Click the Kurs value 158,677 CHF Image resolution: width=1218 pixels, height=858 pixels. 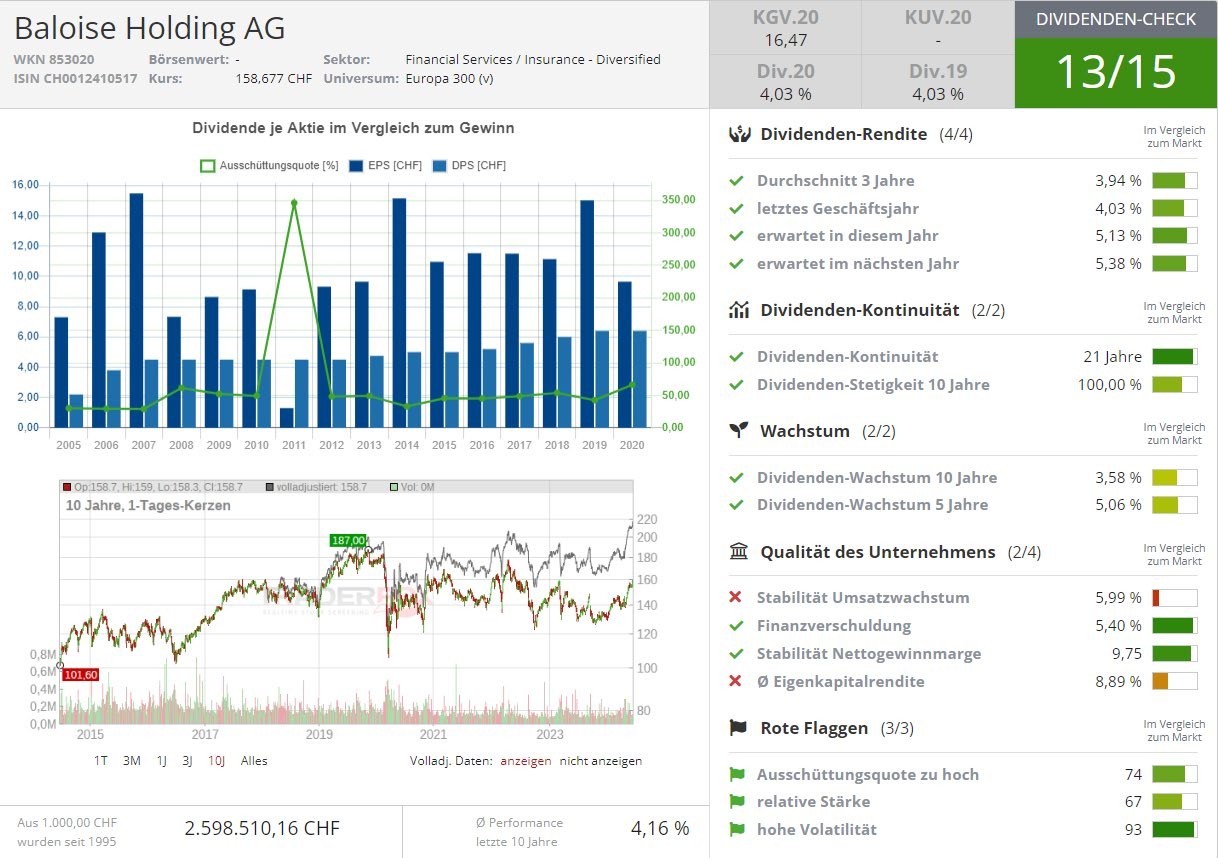tap(274, 78)
